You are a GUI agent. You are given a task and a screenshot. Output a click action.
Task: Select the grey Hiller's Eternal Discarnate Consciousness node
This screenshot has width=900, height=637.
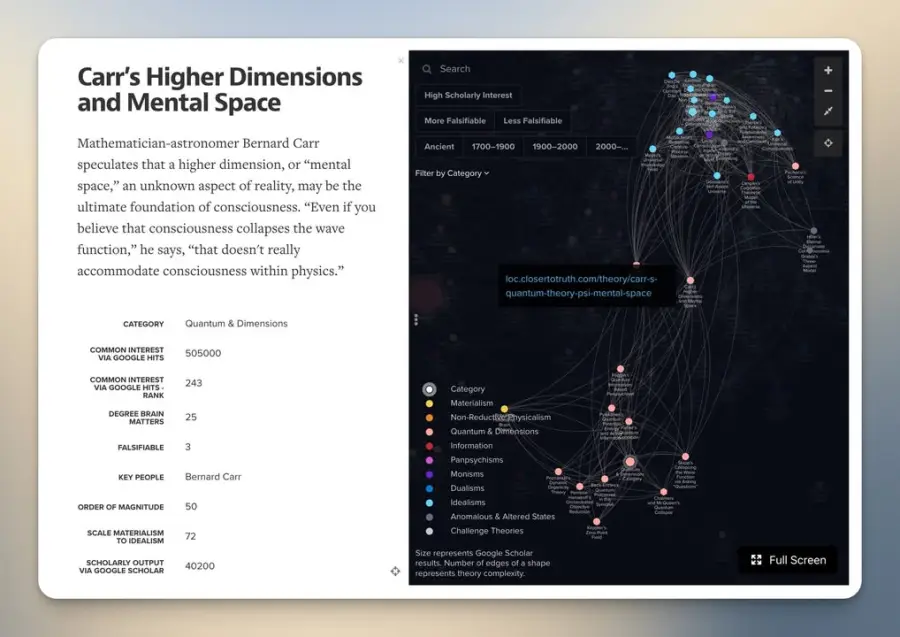[813, 231]
